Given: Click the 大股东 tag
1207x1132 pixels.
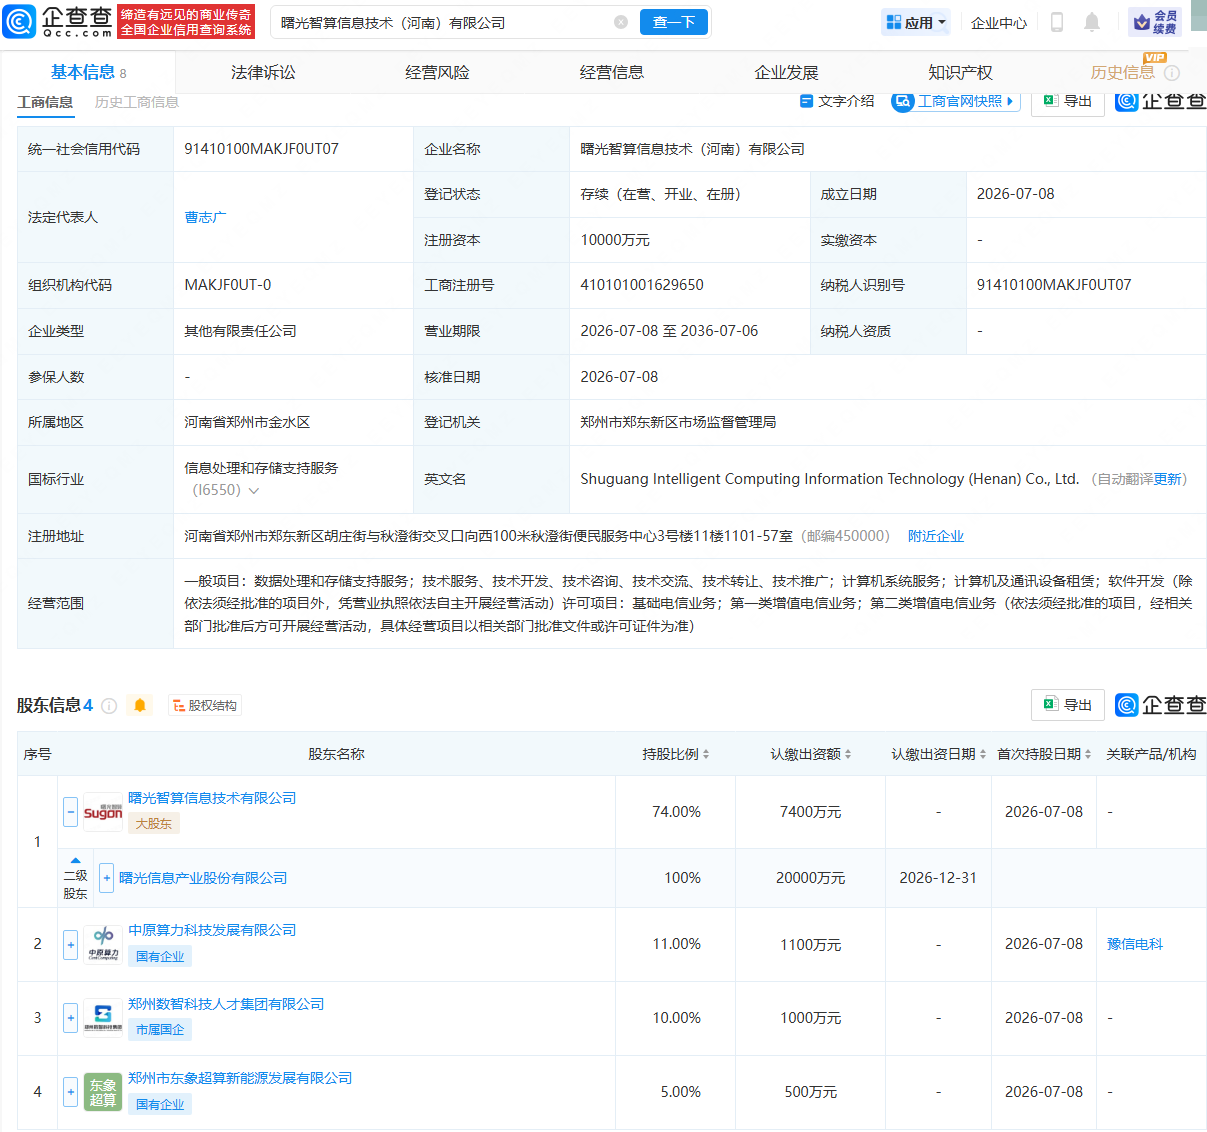Looking at the screenshot, I should click(x=153, y=824).
